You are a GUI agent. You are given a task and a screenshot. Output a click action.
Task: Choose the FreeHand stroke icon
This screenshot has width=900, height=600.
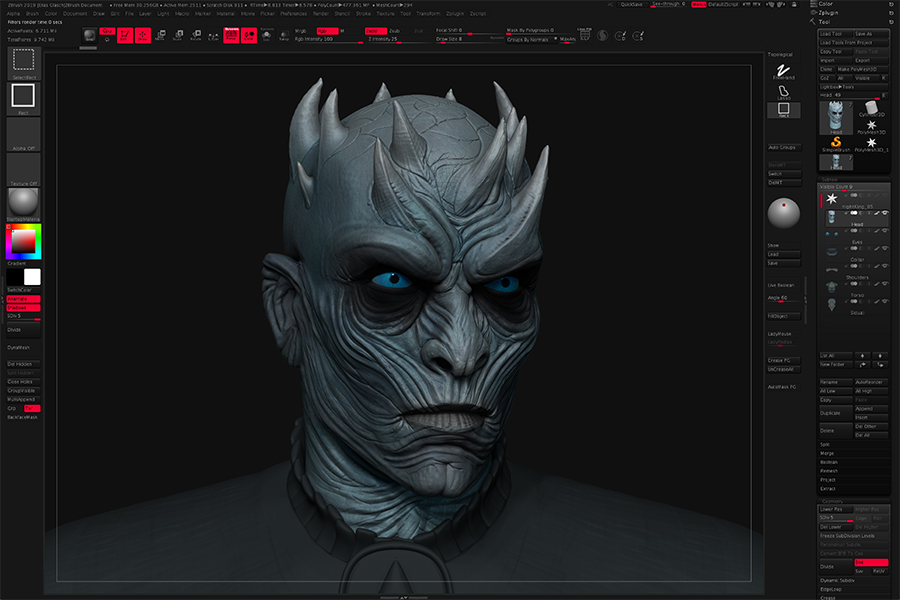(x=783, y=72)
